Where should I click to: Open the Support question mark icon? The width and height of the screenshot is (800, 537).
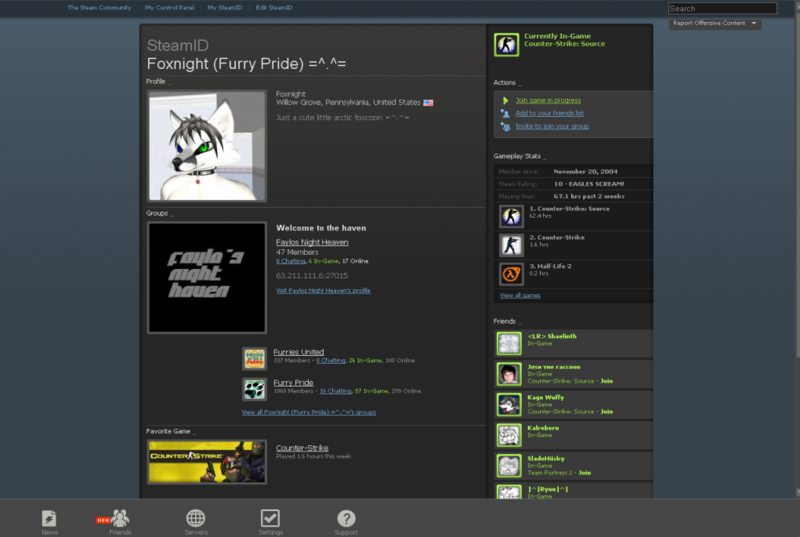pyautogui.click(x=346, y=518)
